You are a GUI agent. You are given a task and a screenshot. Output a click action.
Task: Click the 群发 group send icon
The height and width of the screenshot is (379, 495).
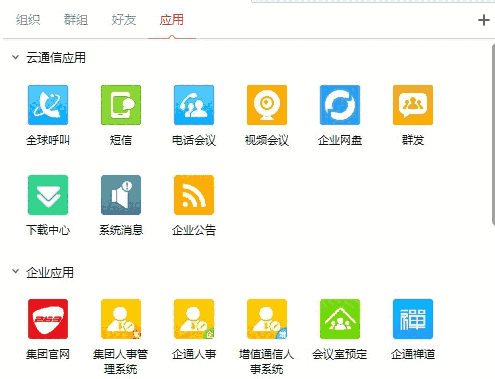click(x=413, y=105)
